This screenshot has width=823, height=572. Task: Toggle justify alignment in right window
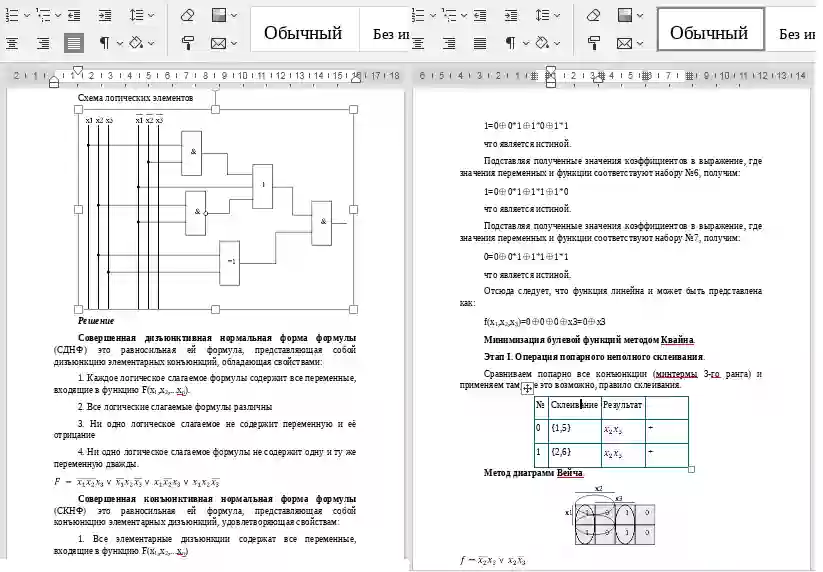pyautogui.click(x=480, y=43)
